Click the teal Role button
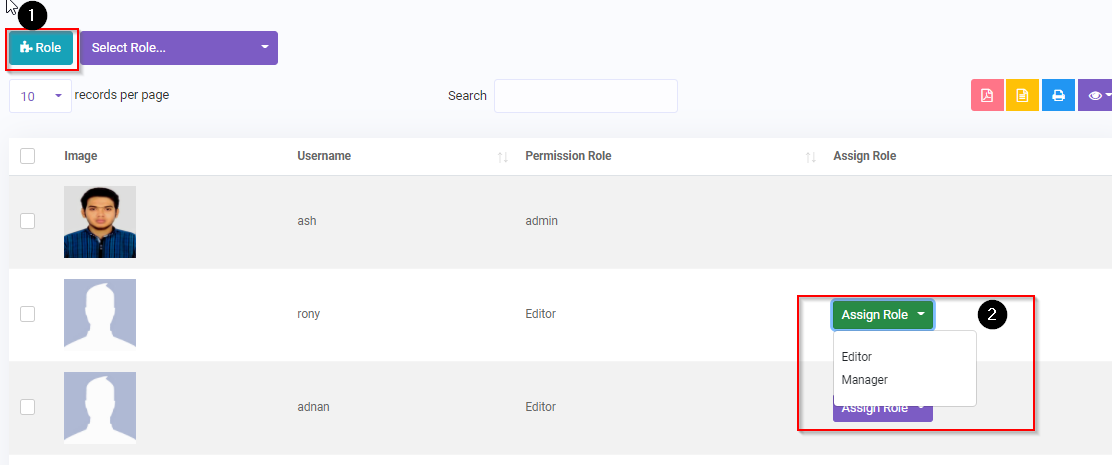 tap(41, 48)
